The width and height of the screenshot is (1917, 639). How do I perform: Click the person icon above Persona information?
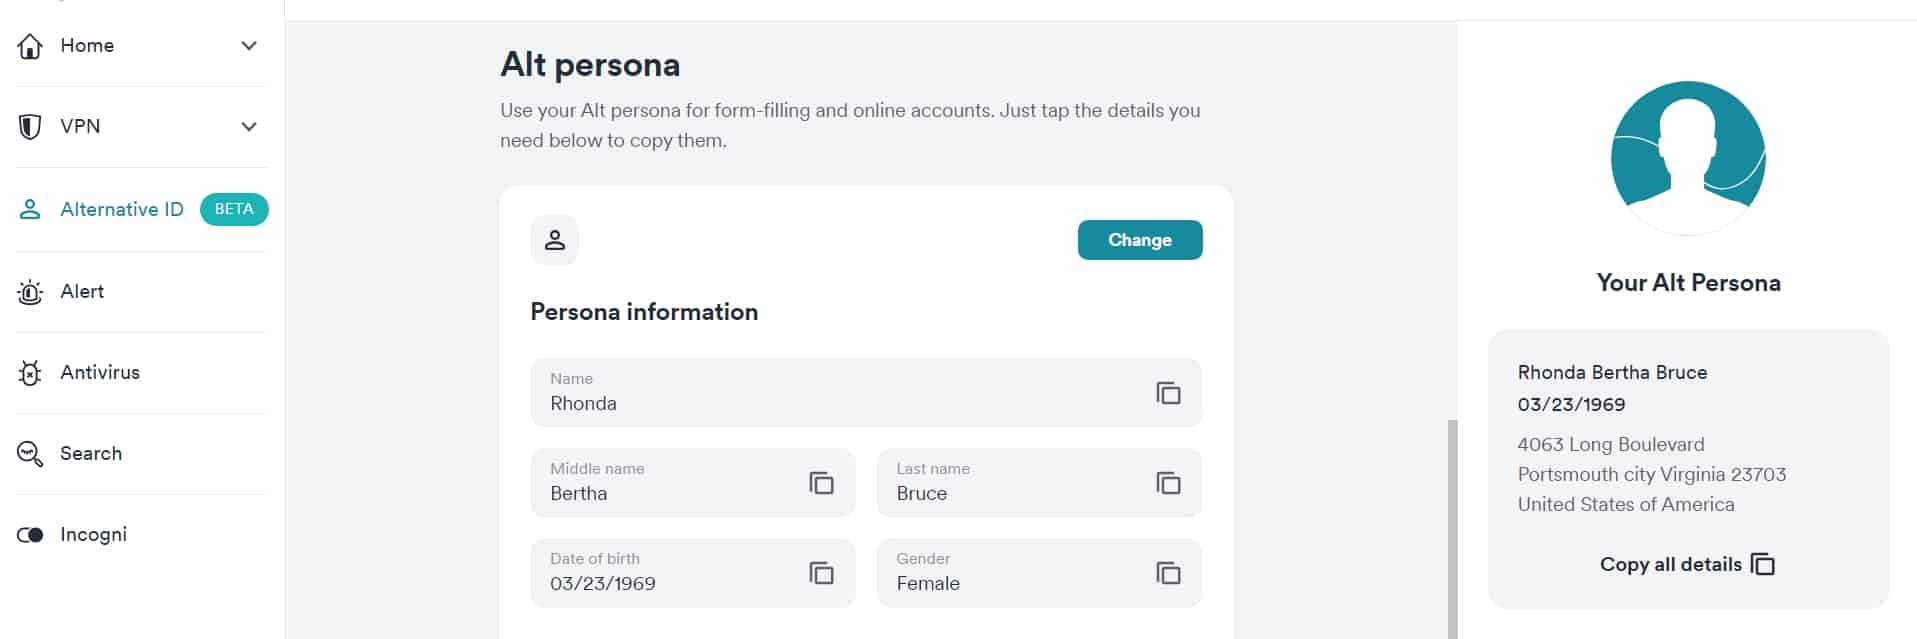tap(555, 240)
